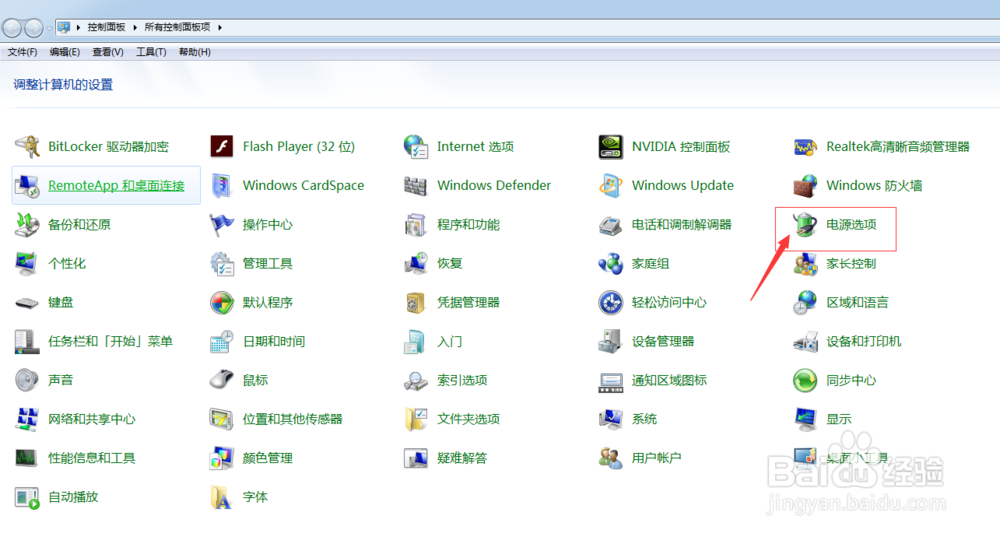Screen dimensions: 1000x537
Task: Open the 帮助(H) menu
Action: click(195, 52)
